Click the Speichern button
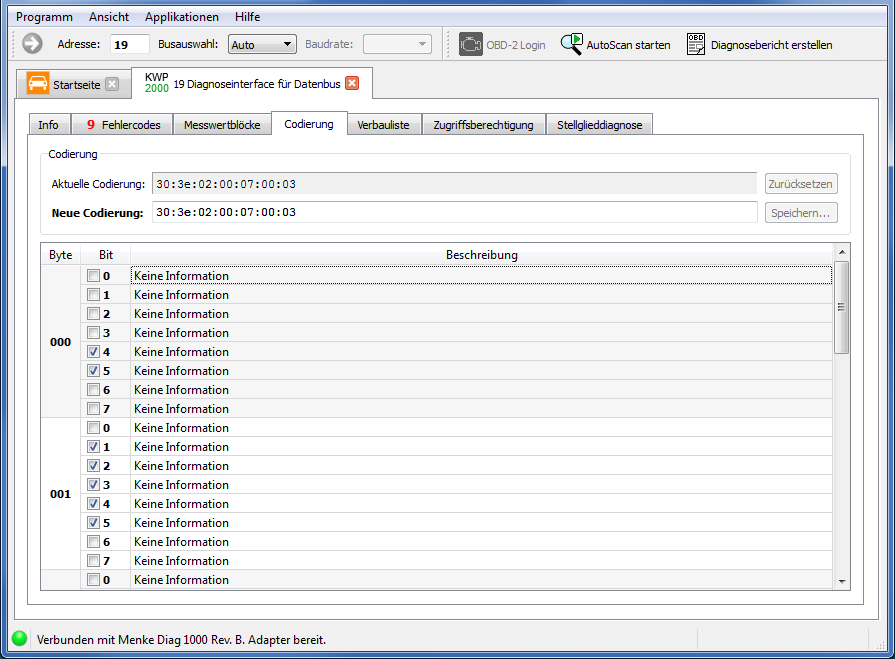 pyautogui.click(x=800, y=212)
